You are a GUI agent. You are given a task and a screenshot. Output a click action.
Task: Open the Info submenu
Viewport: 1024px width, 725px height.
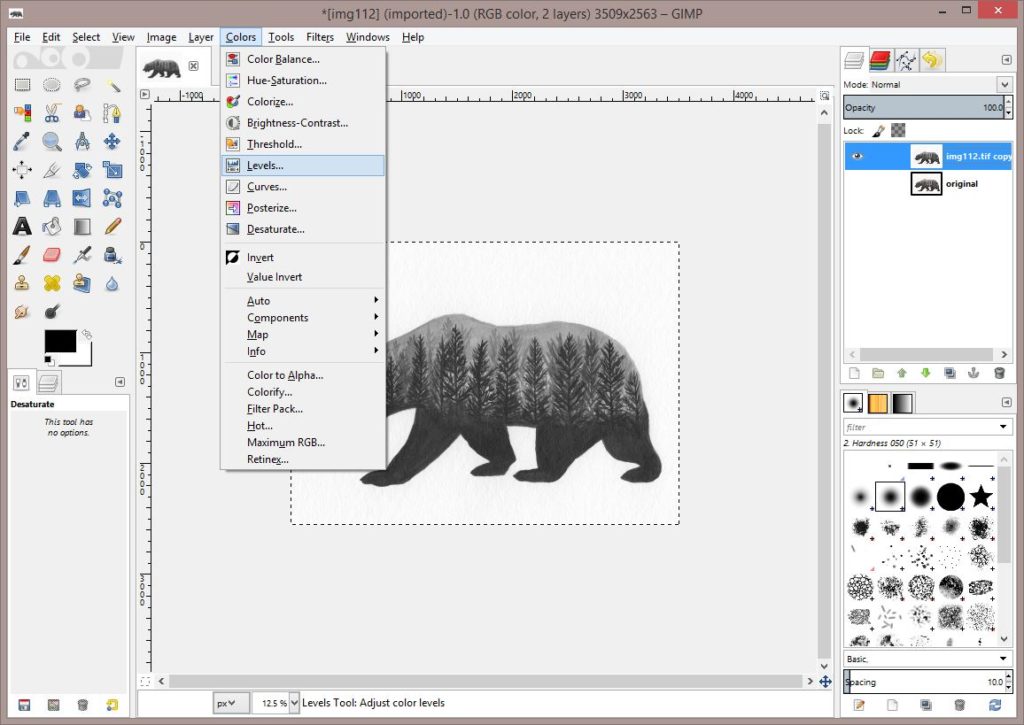pos(303,351)
